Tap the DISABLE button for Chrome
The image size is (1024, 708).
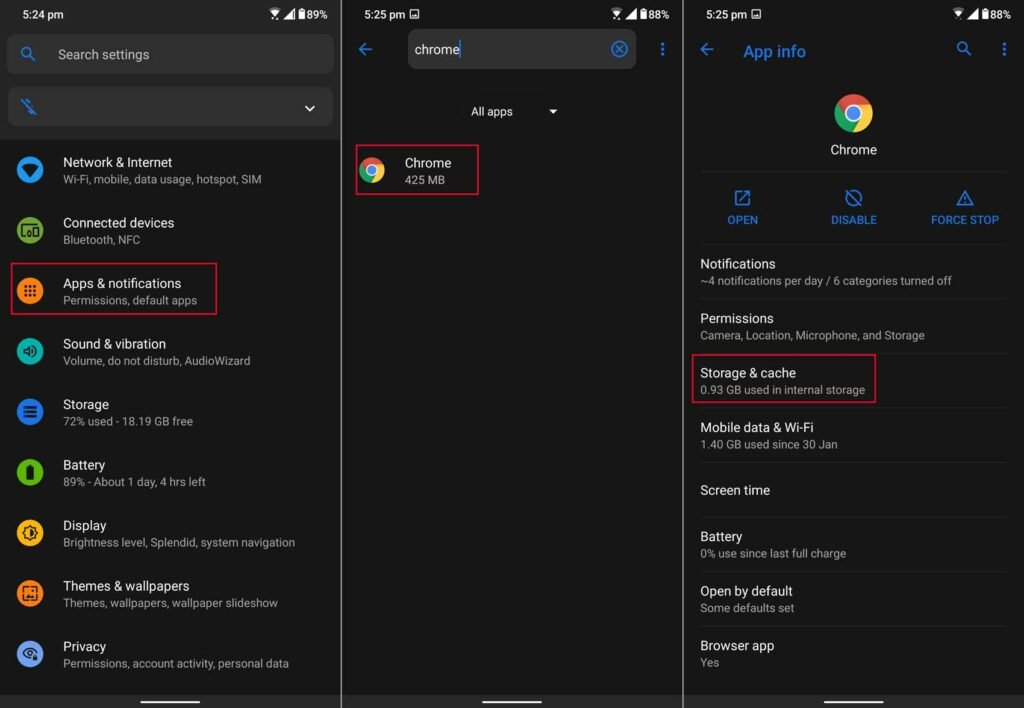click(x=854, y=207)
